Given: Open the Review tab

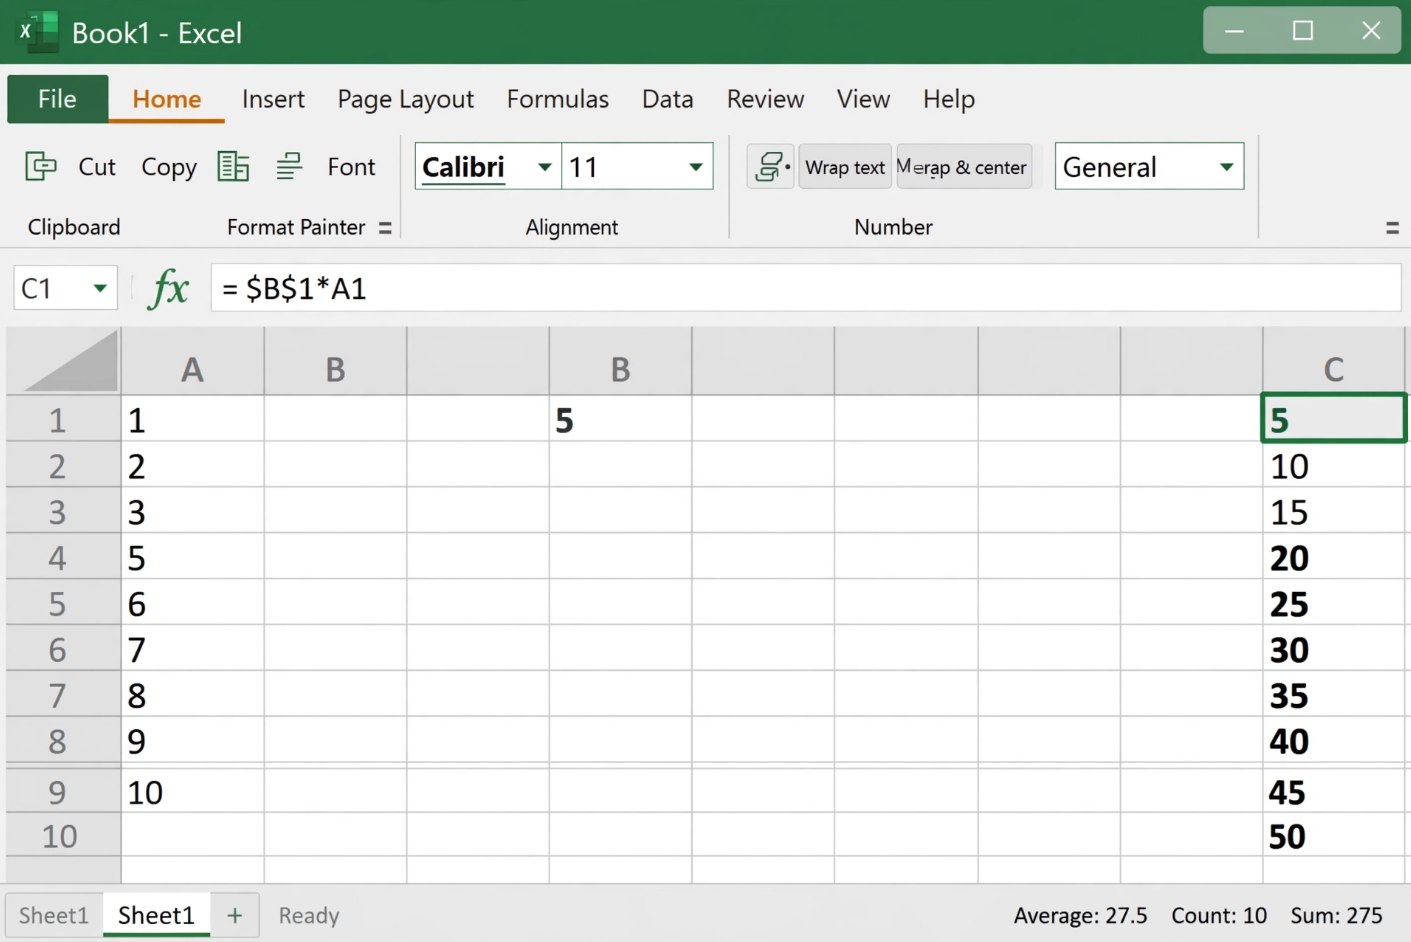Looking at the screenshot, I should click(765, 99).
